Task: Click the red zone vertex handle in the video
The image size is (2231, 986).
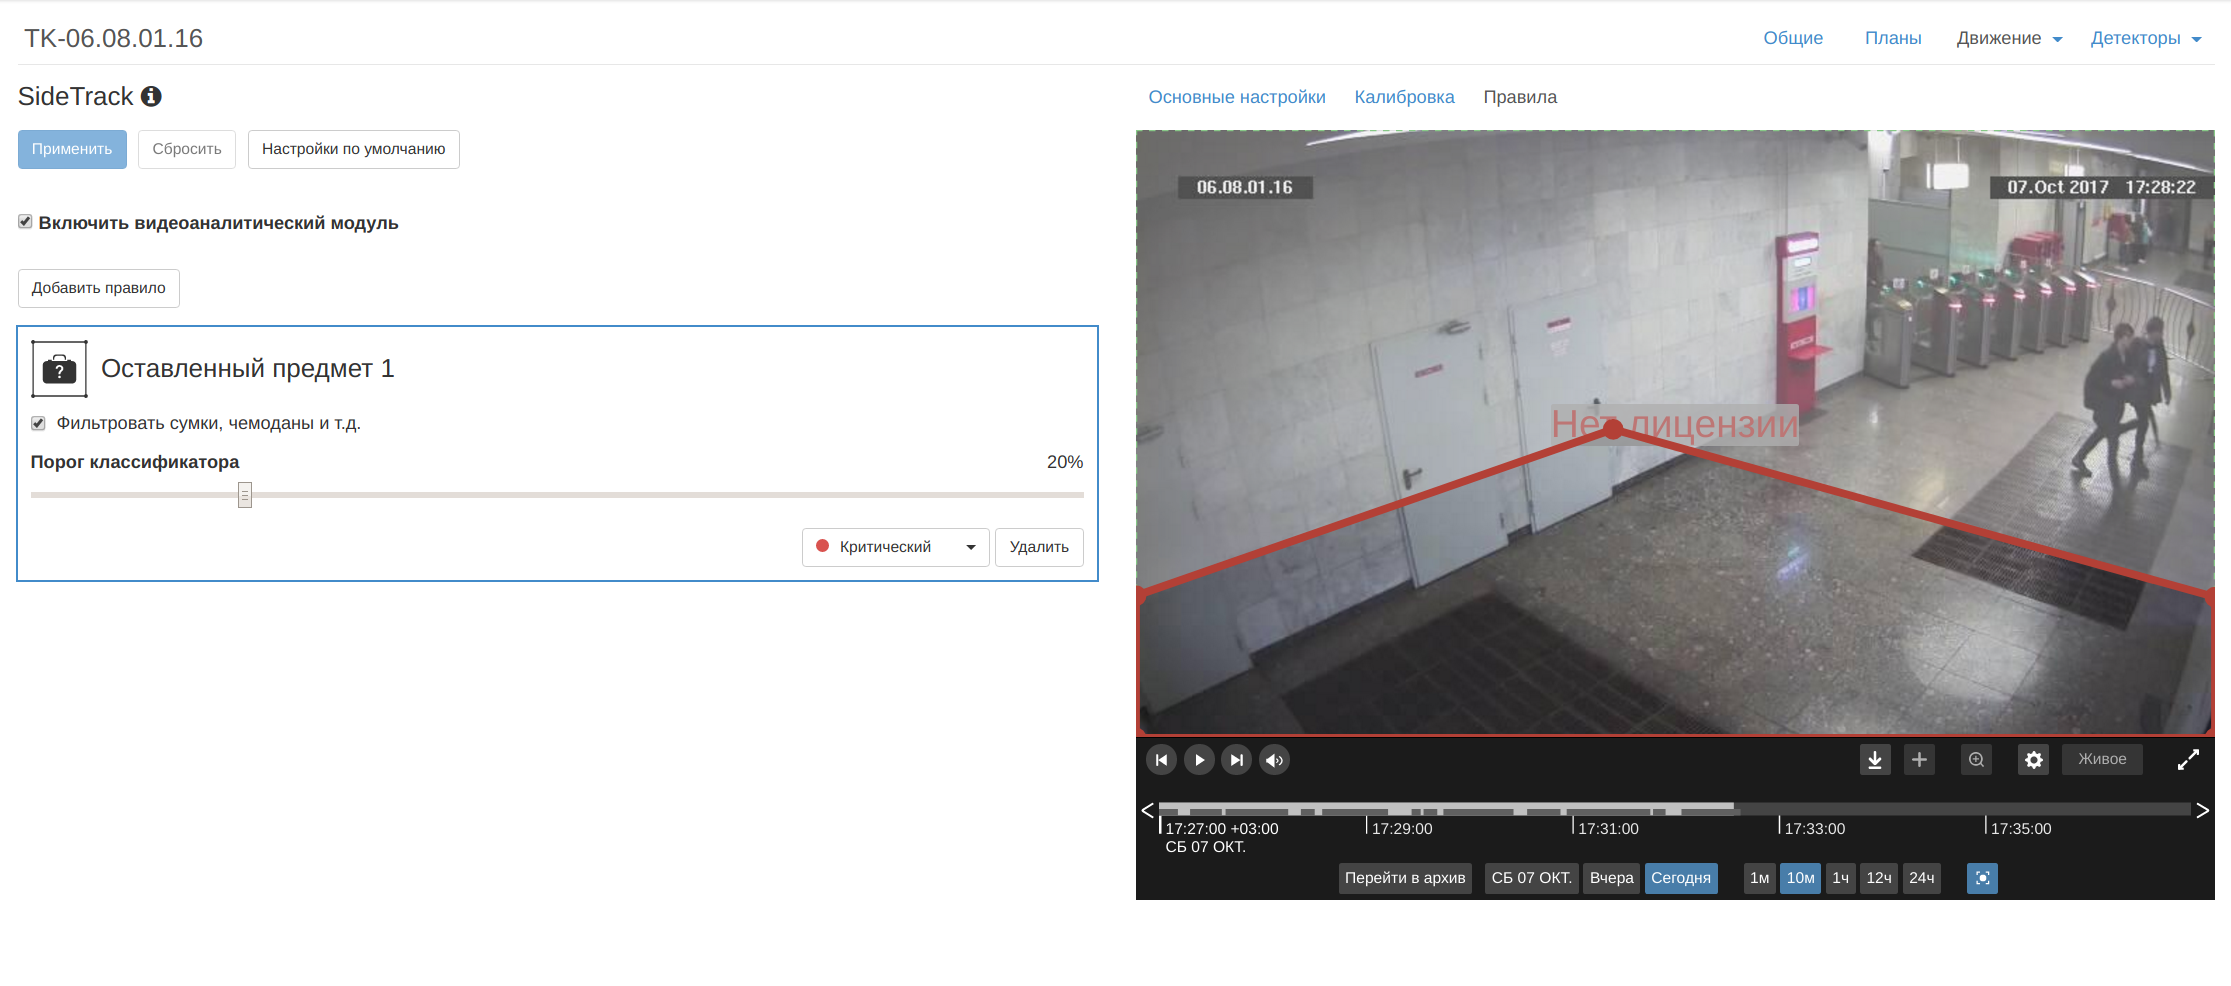Action: (1612, 429)
